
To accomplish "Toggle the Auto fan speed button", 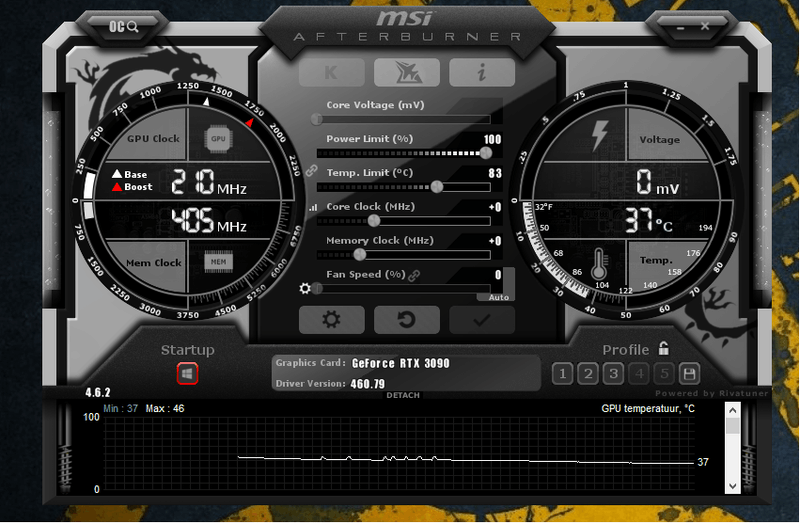I will pyautogui.click(x=498, y=297).
